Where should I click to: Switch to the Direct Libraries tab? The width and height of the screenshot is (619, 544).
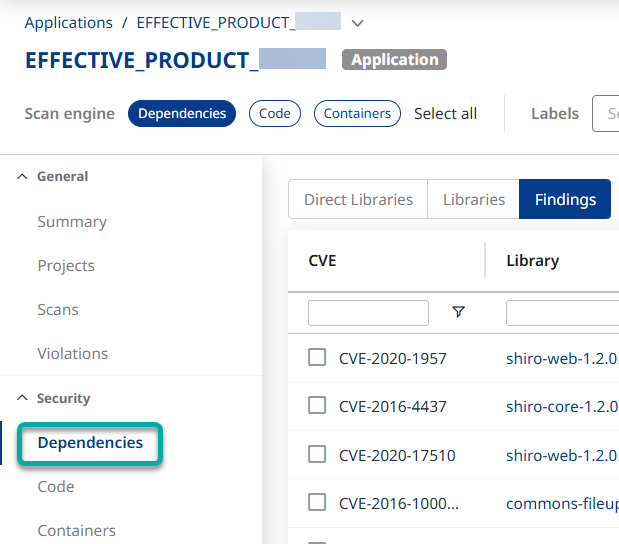(x=358, y=200)
